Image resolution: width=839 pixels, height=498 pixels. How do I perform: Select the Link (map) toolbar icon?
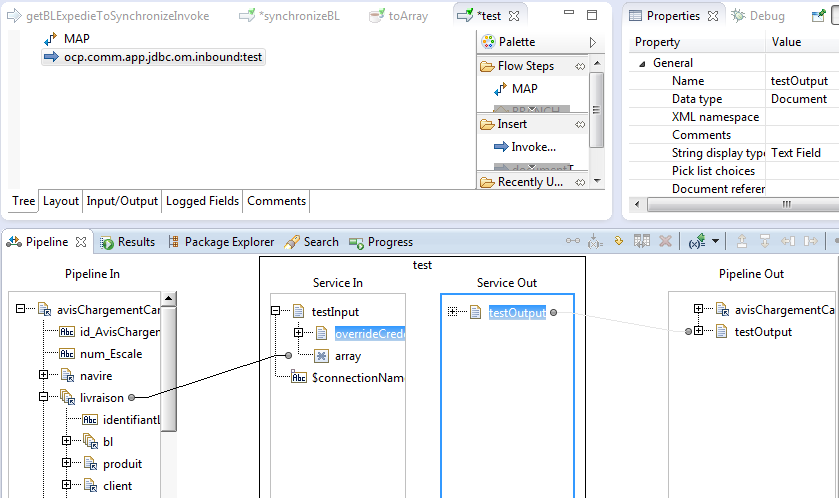pyautogui.click(x=573, y=241)
